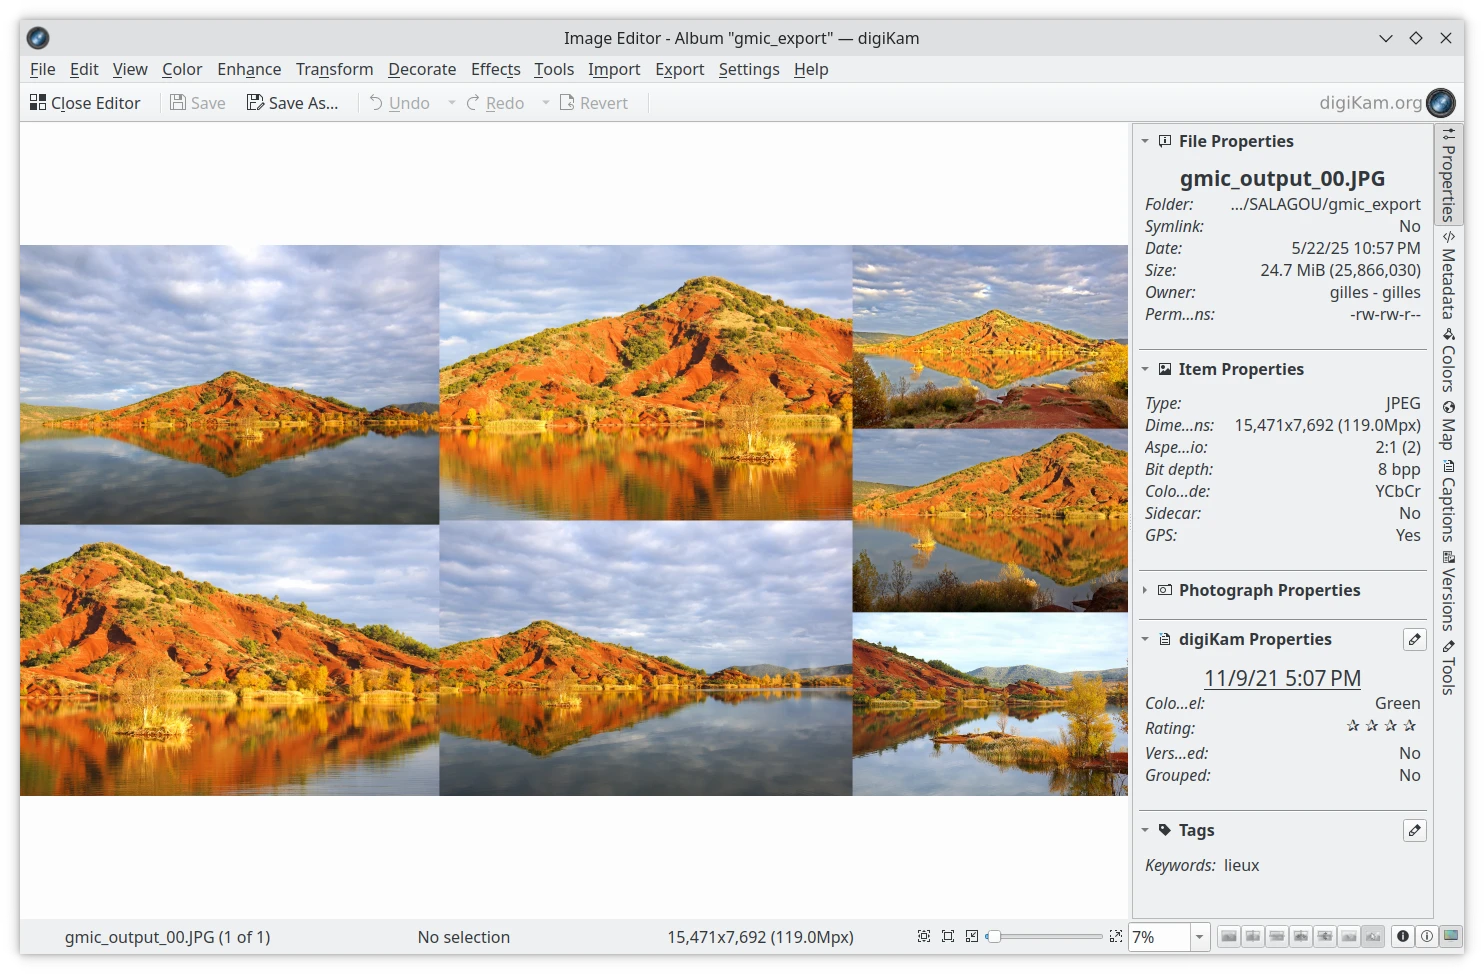Click the underlined 11/9/21 5:07 PM date link

click(x=1282, y=678)
